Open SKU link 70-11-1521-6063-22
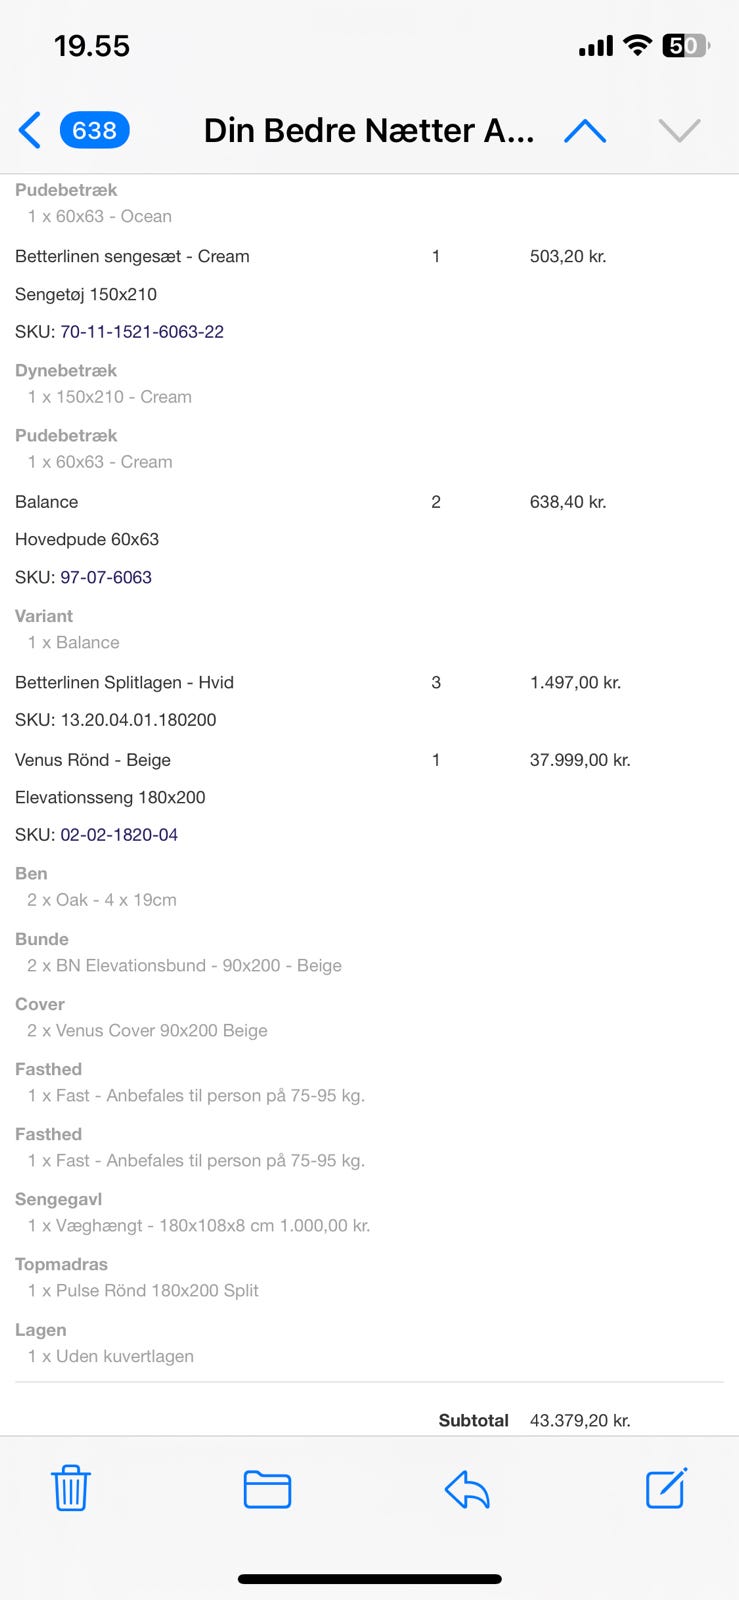 click(x=142, y=332)
